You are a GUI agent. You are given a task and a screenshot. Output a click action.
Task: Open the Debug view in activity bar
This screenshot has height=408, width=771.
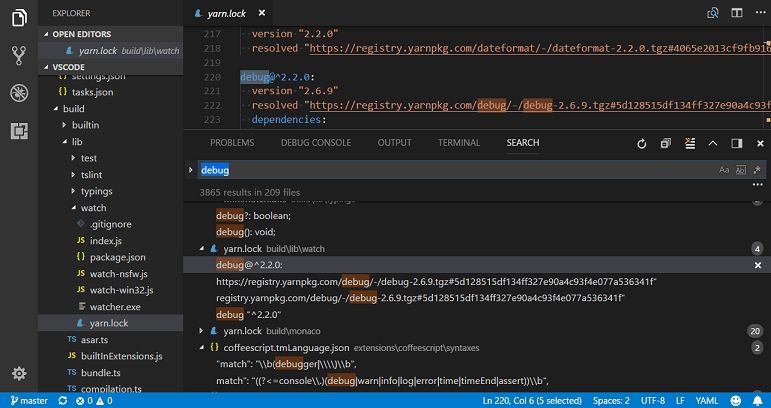click(19, 93)
